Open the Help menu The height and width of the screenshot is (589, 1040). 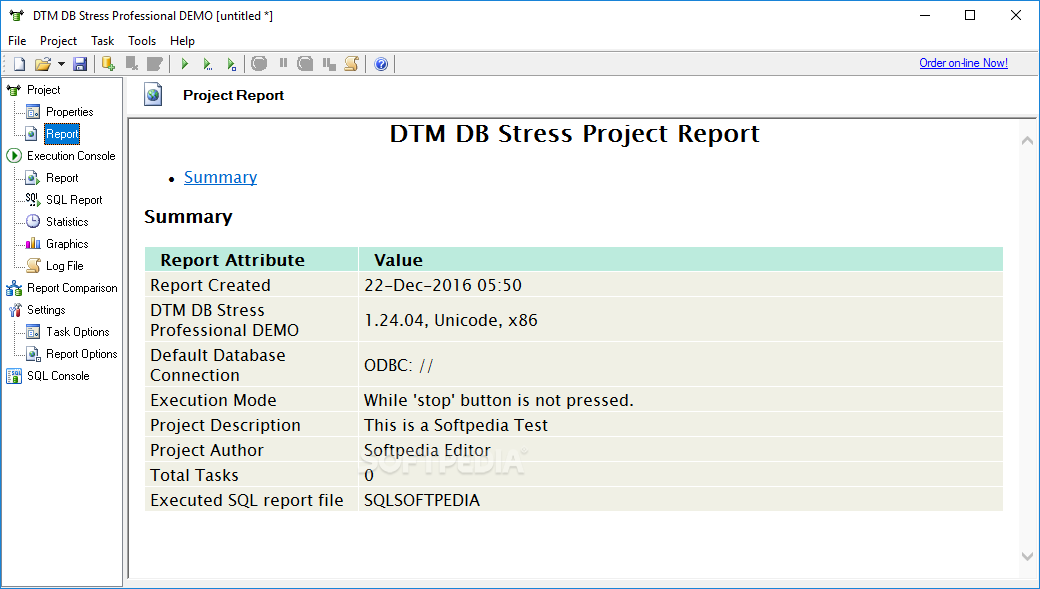point(182,40)
